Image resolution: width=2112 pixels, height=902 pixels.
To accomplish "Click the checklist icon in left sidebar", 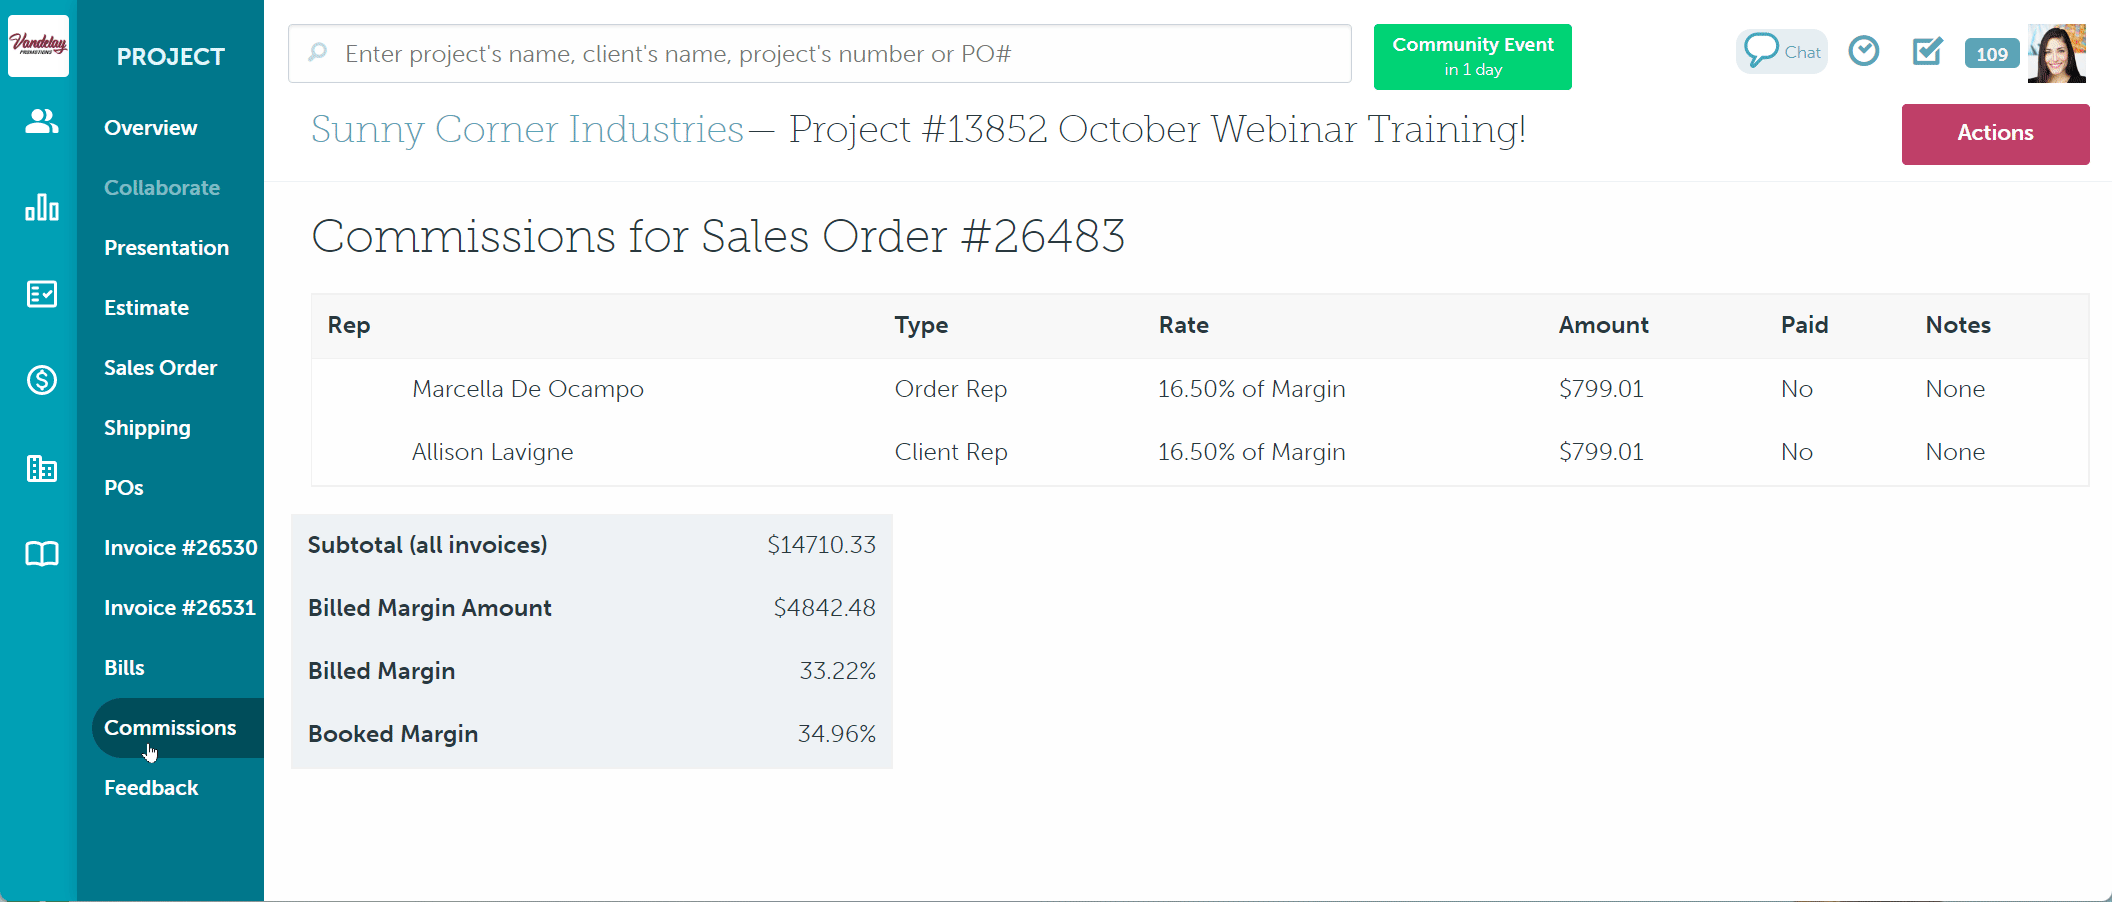I will point(41,294).
